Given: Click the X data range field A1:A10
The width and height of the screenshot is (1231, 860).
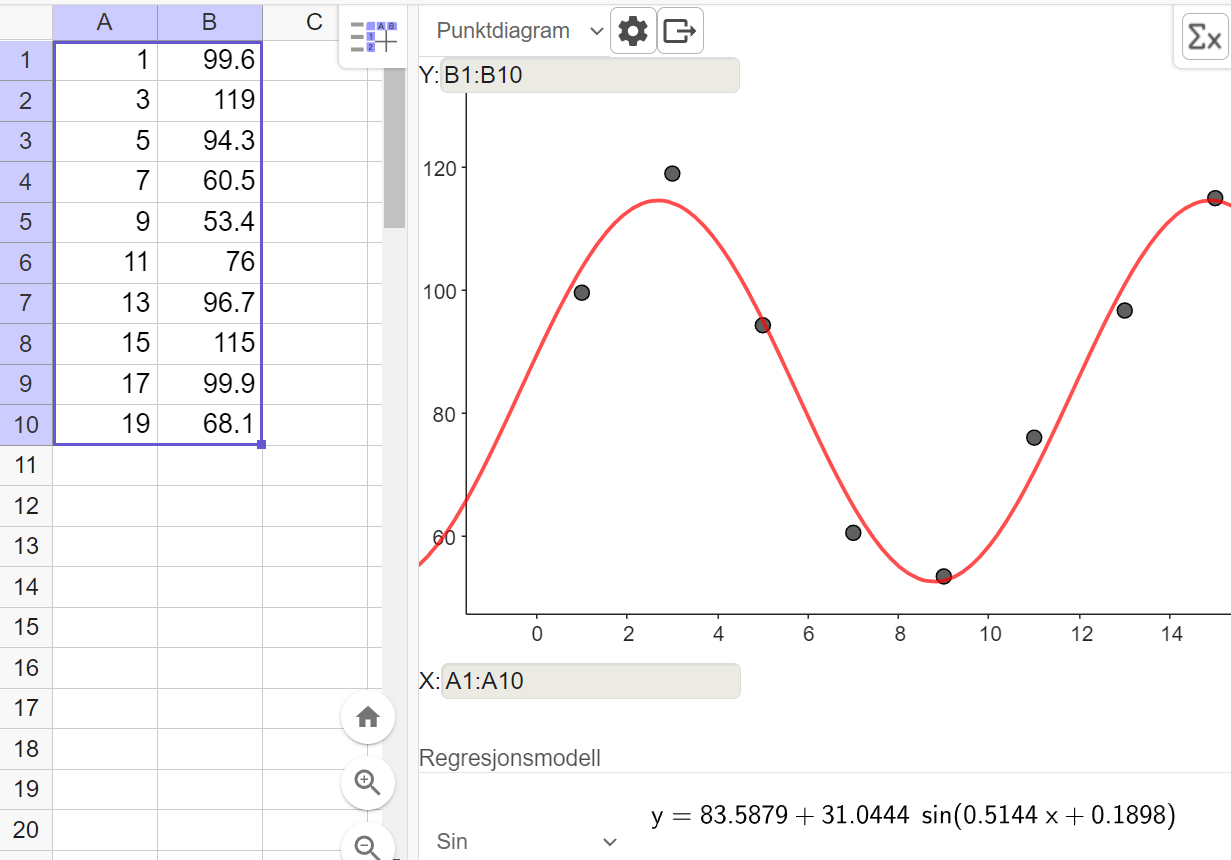Looking at the screenshot, I should coord(591,681).
